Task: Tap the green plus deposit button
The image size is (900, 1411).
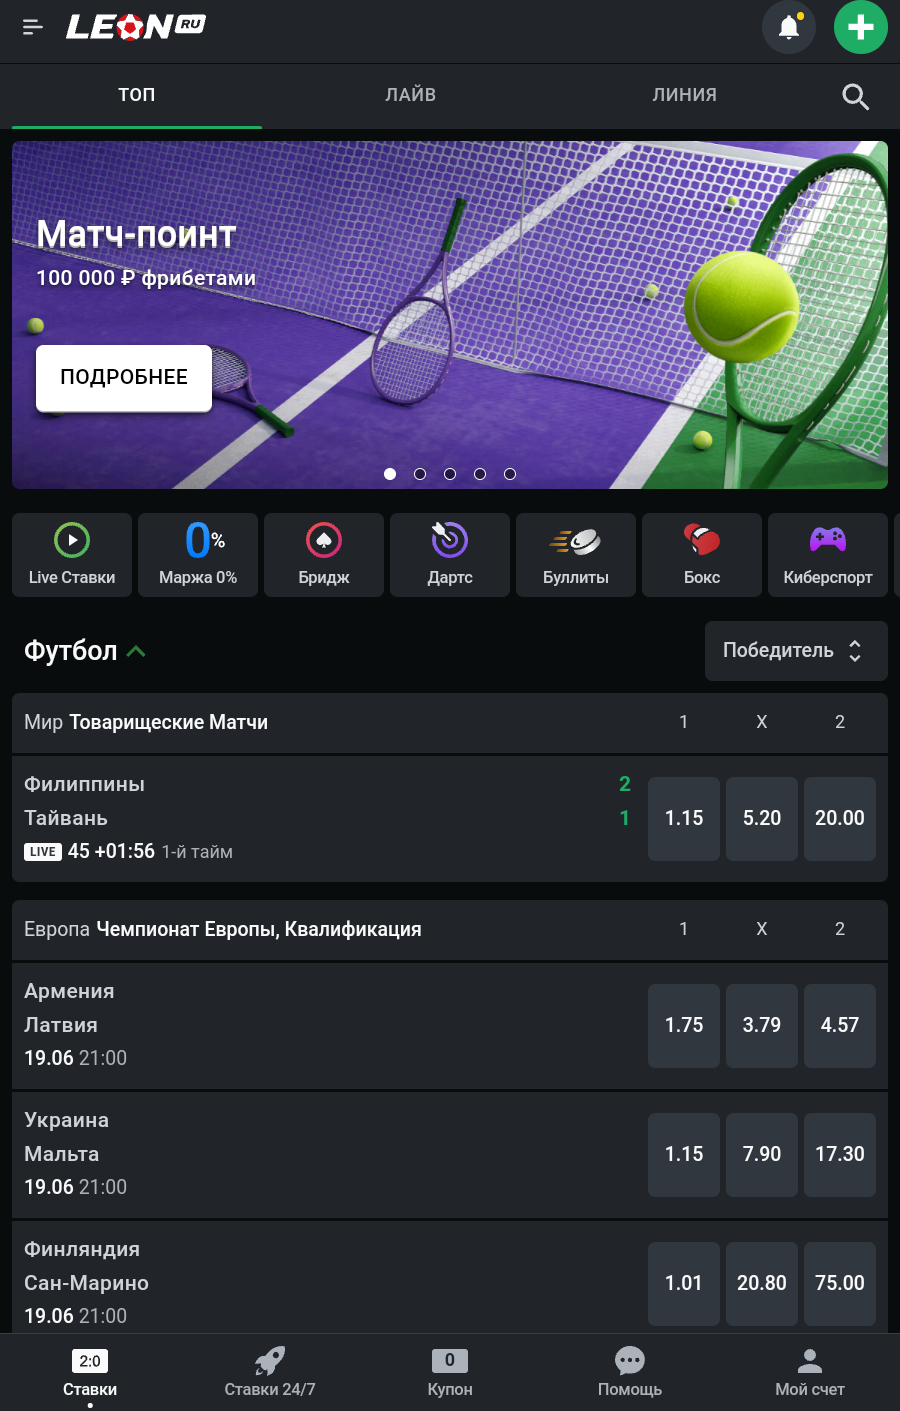Action: point(860,27)
